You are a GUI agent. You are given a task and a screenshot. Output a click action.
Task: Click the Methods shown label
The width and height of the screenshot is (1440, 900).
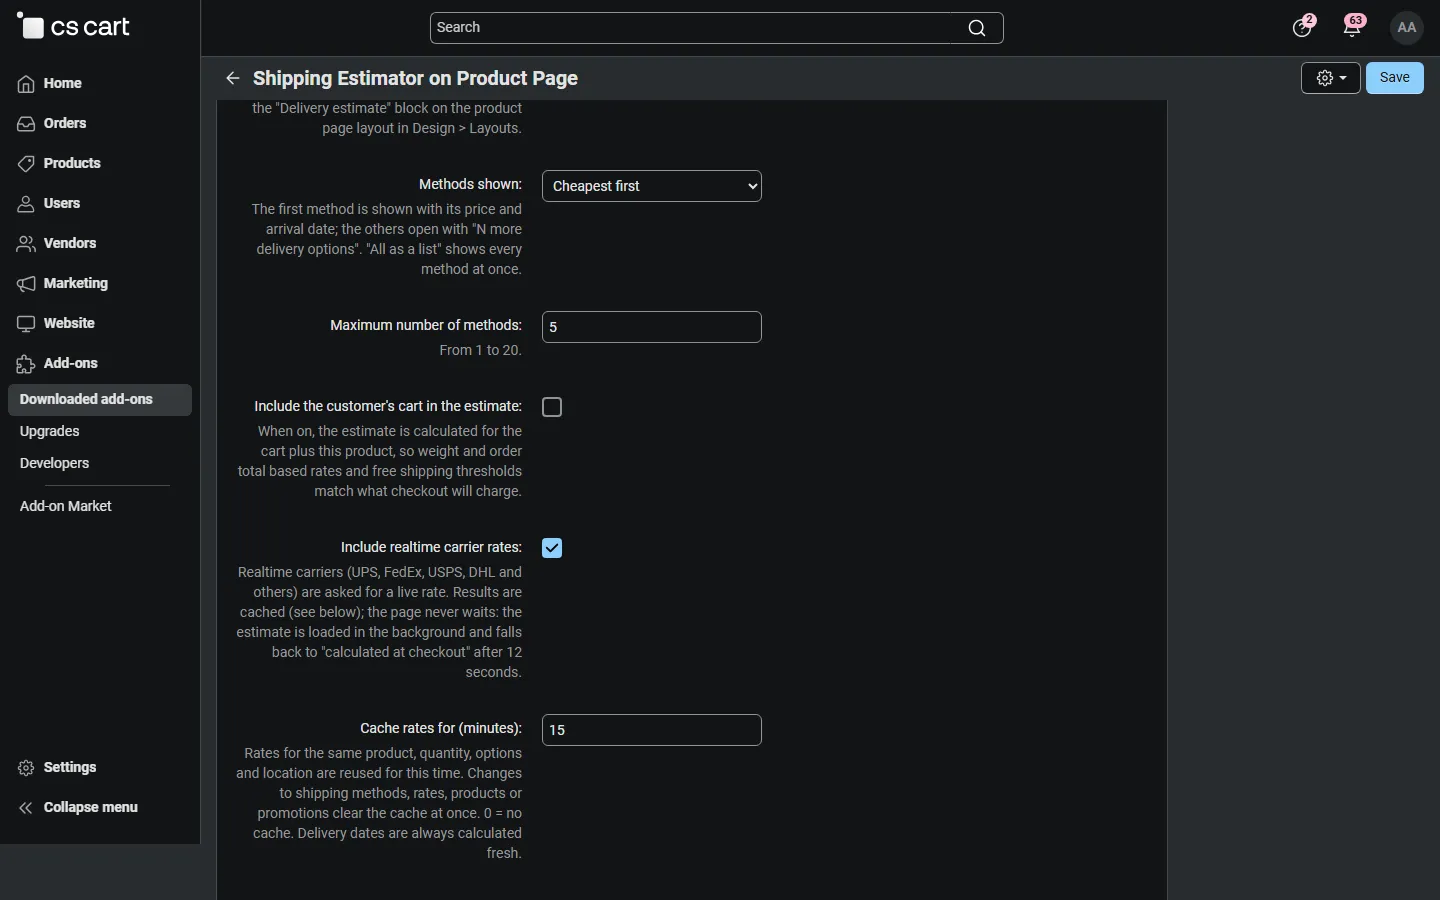click(470, 185)
